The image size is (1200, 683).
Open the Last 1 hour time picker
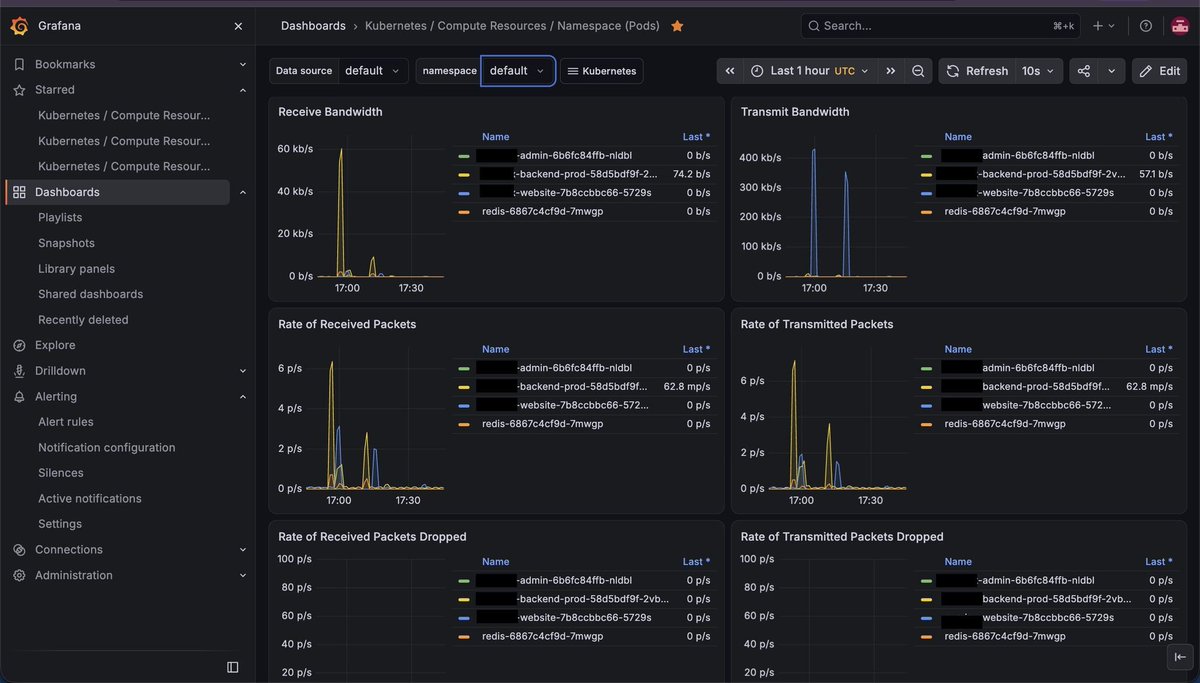(x=810, y=71)
